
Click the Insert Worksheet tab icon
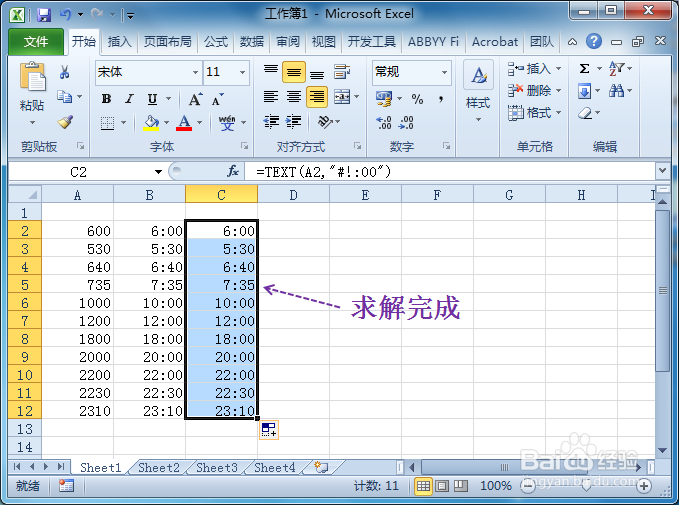point(321,467)
